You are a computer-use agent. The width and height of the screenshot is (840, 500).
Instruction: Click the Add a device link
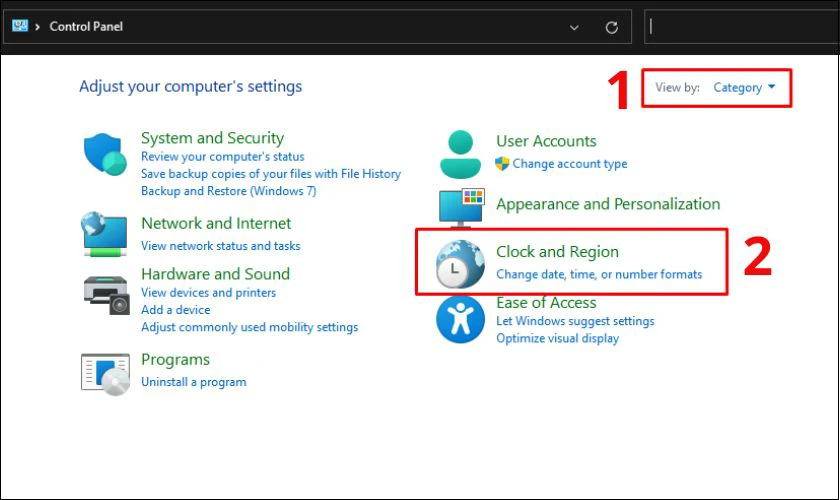tap(175, 310)
